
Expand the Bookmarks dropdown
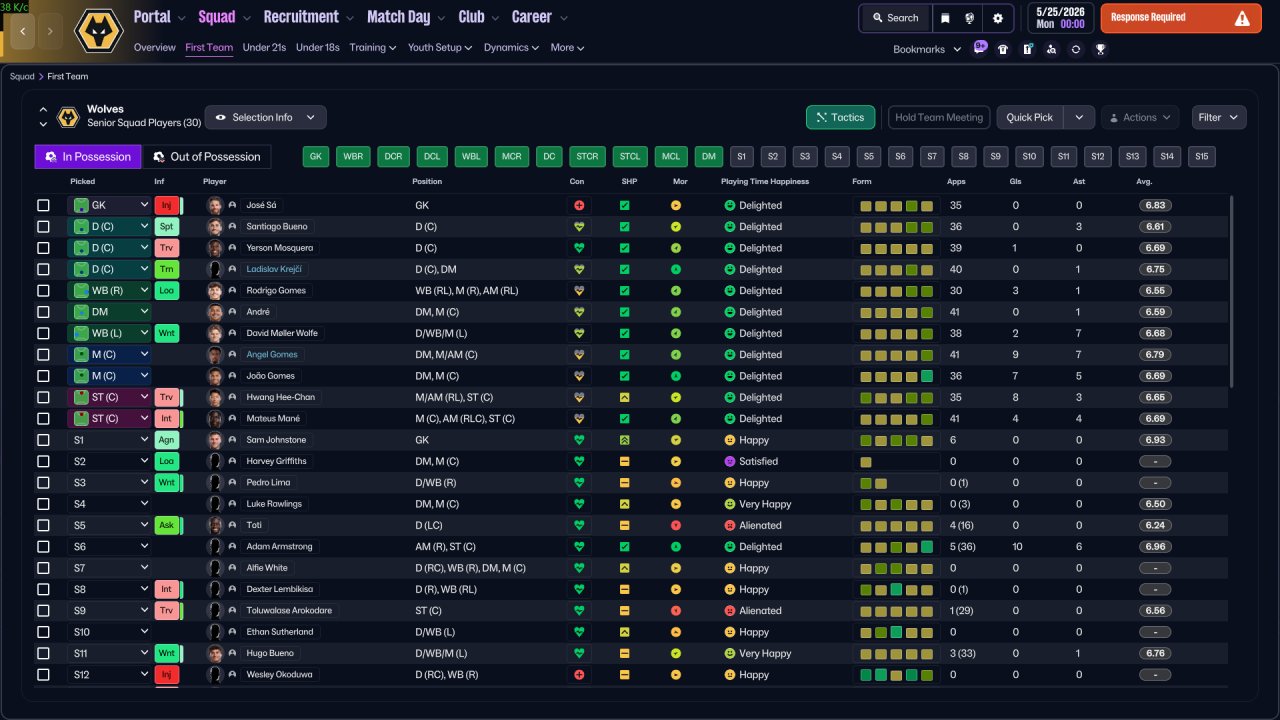coord(927,49)
